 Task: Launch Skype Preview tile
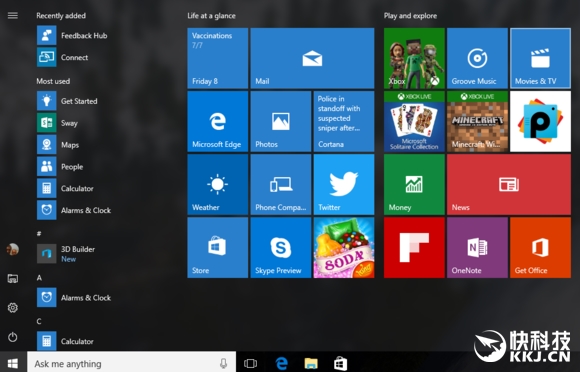[x=281, y=248]
